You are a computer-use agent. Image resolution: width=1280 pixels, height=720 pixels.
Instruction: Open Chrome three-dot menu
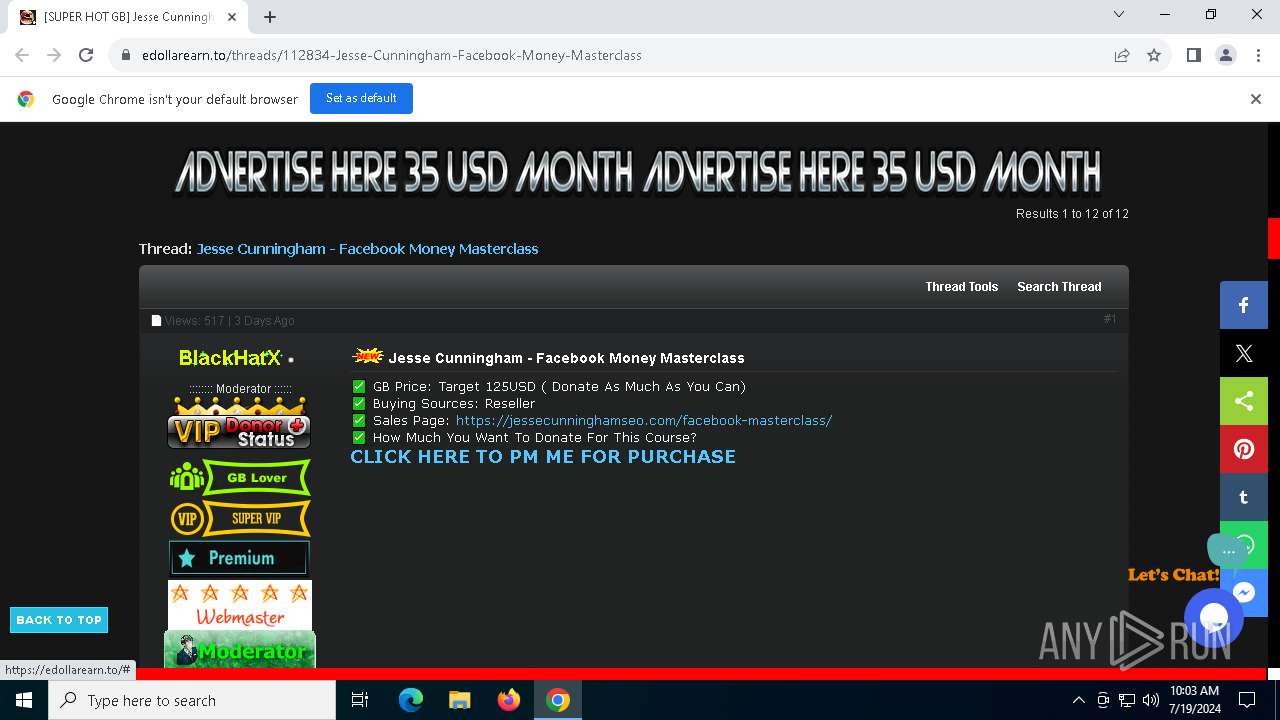point(1257,55)
